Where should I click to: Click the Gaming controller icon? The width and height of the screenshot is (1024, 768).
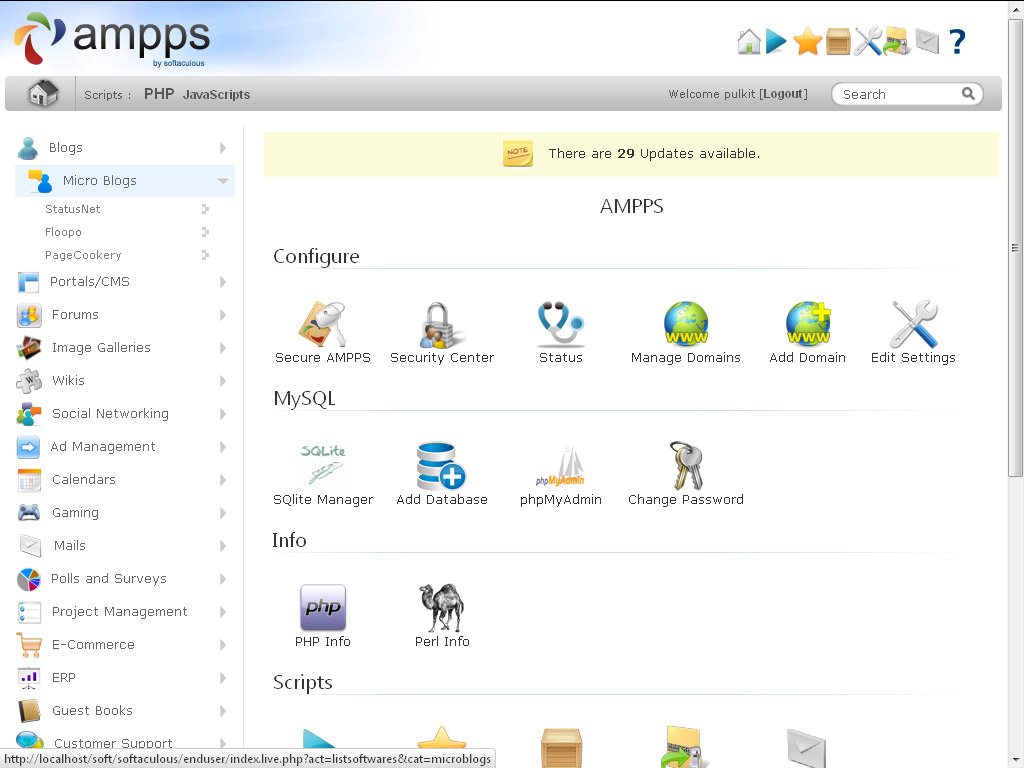click(x=29, y=512)
